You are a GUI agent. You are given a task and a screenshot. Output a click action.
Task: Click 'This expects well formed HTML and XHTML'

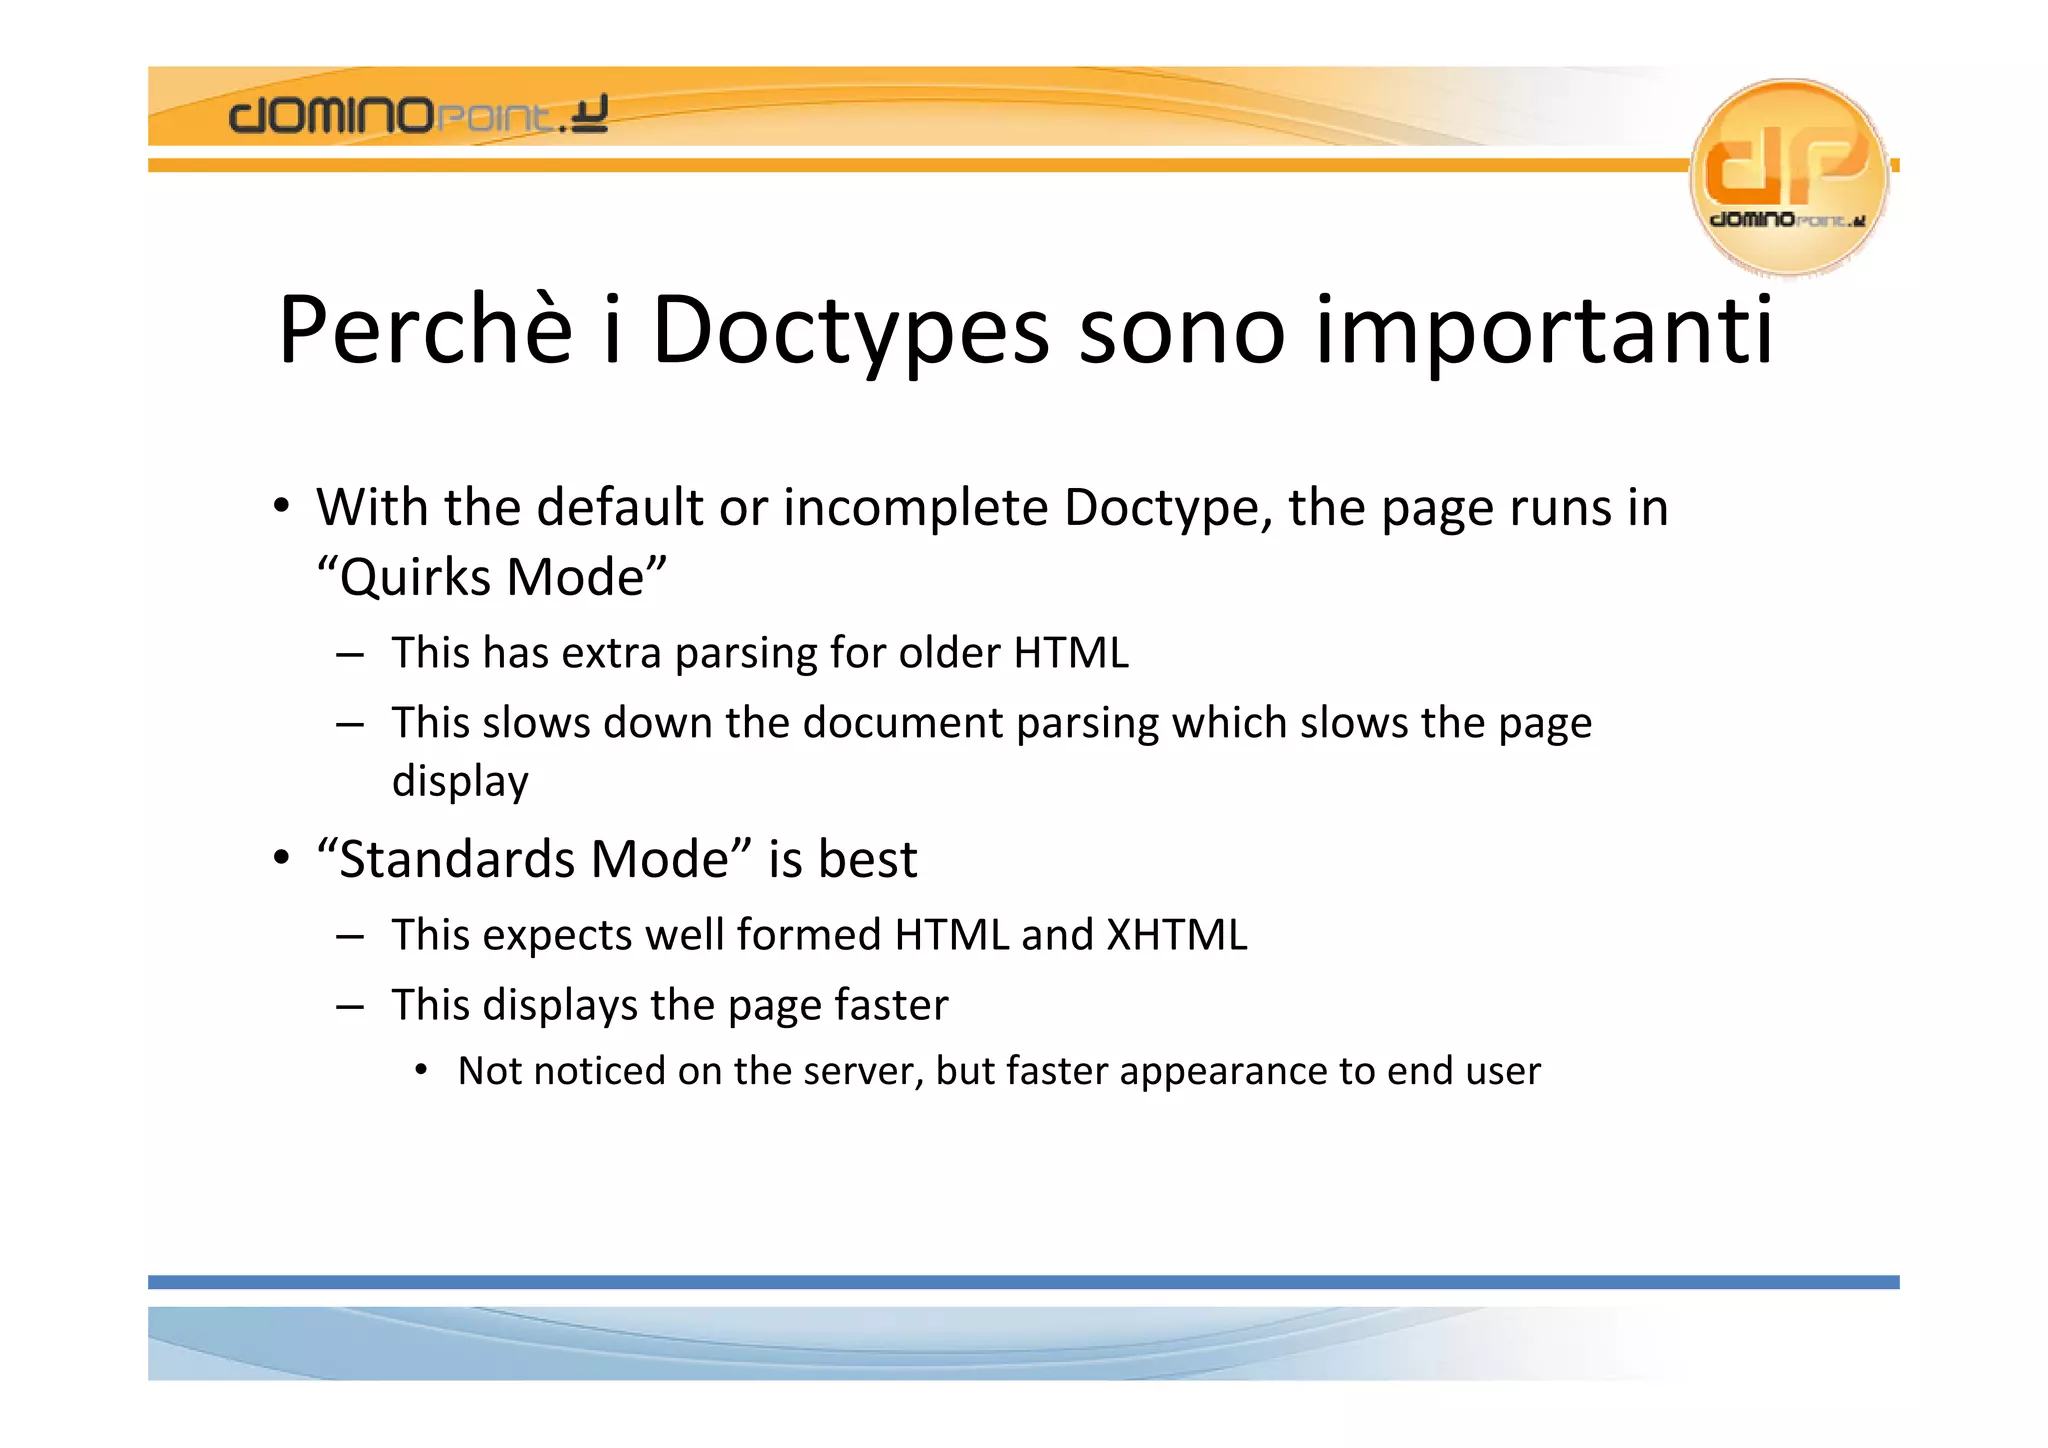coord(819,934)
